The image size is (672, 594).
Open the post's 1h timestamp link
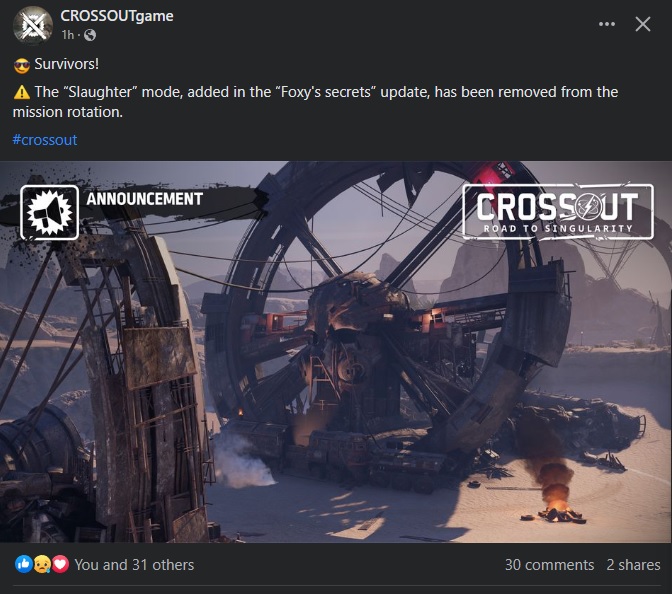pos(68,35)
